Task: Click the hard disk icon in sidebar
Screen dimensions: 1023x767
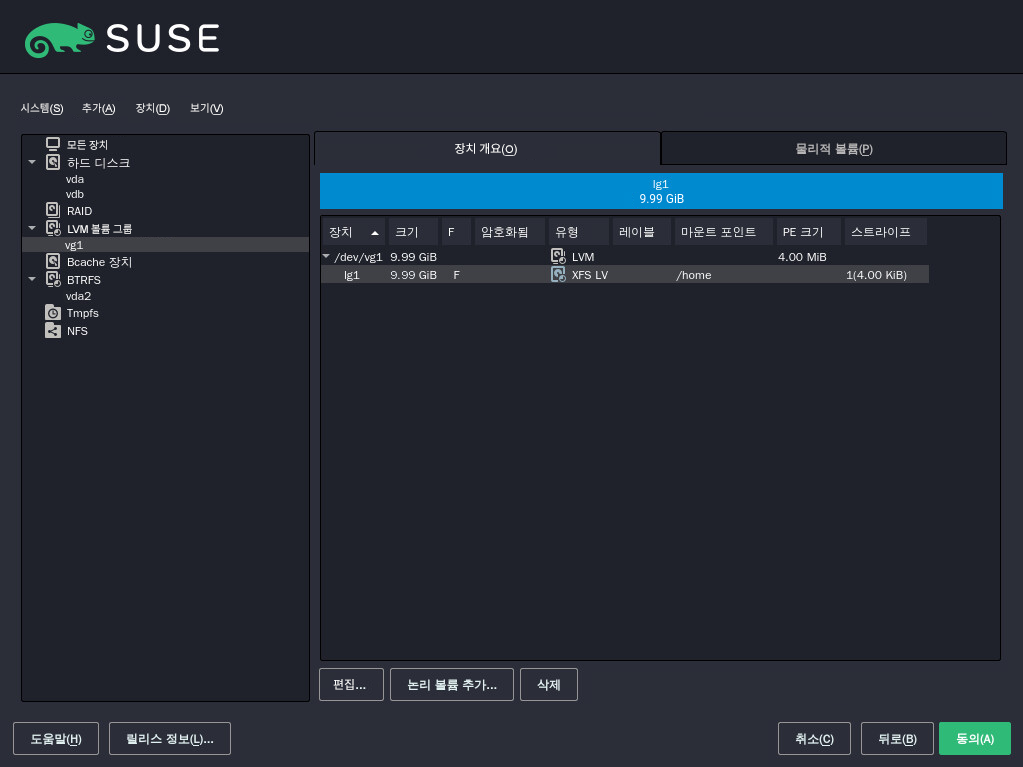Action: point(53,162)
